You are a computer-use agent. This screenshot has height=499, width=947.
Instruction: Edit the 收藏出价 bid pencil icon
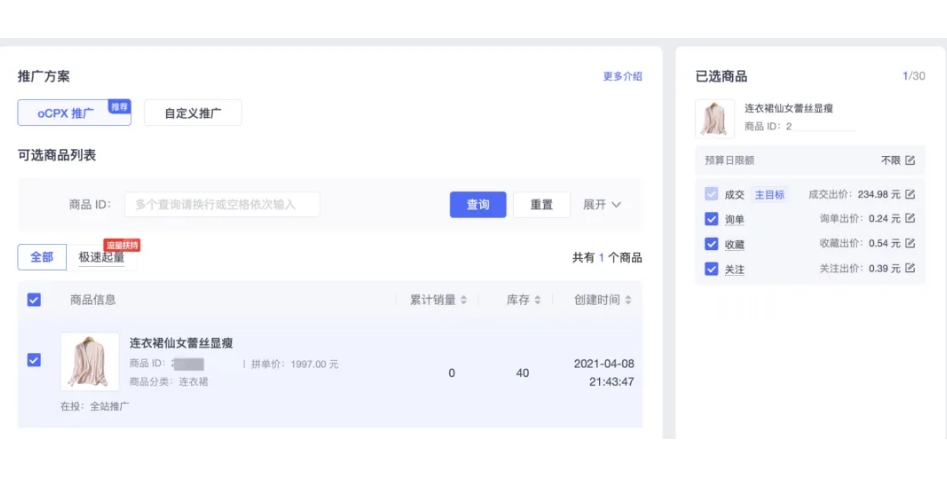[x=910, y=243]
